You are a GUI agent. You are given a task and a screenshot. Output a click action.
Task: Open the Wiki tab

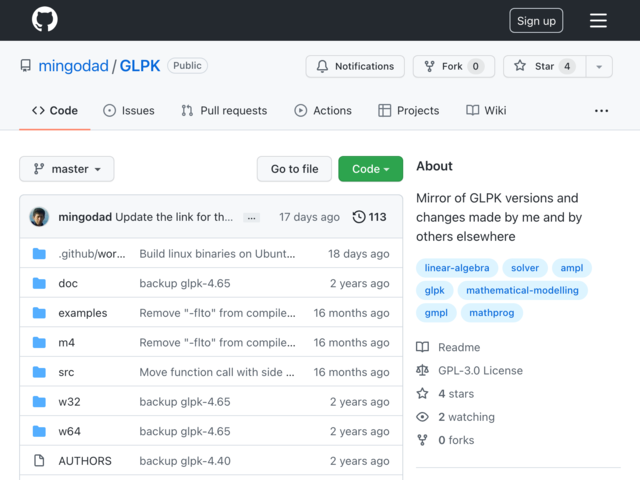point(486,111)
